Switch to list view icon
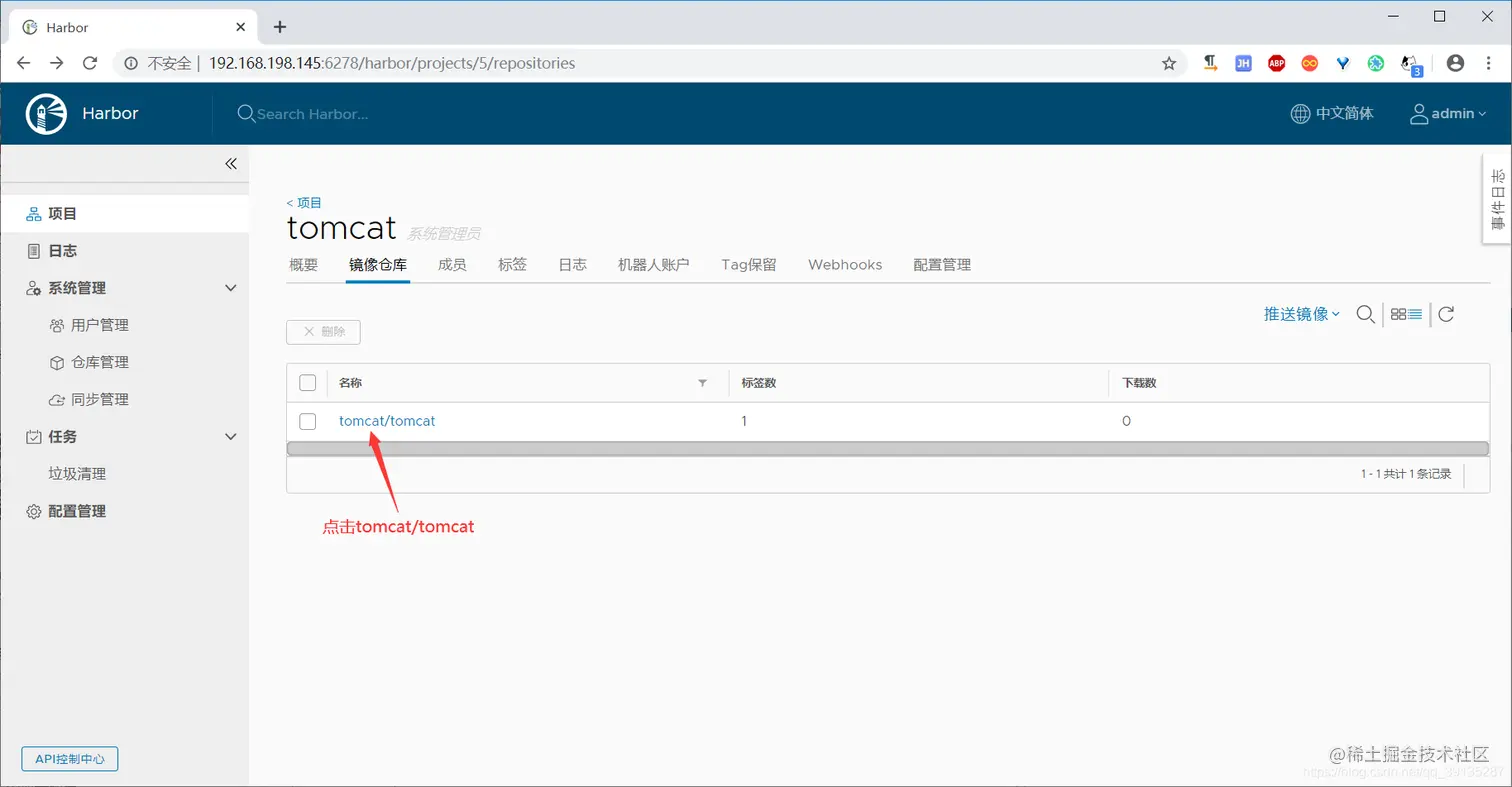The height and width of the screenshot is (787, 1512). [1415, 314]
